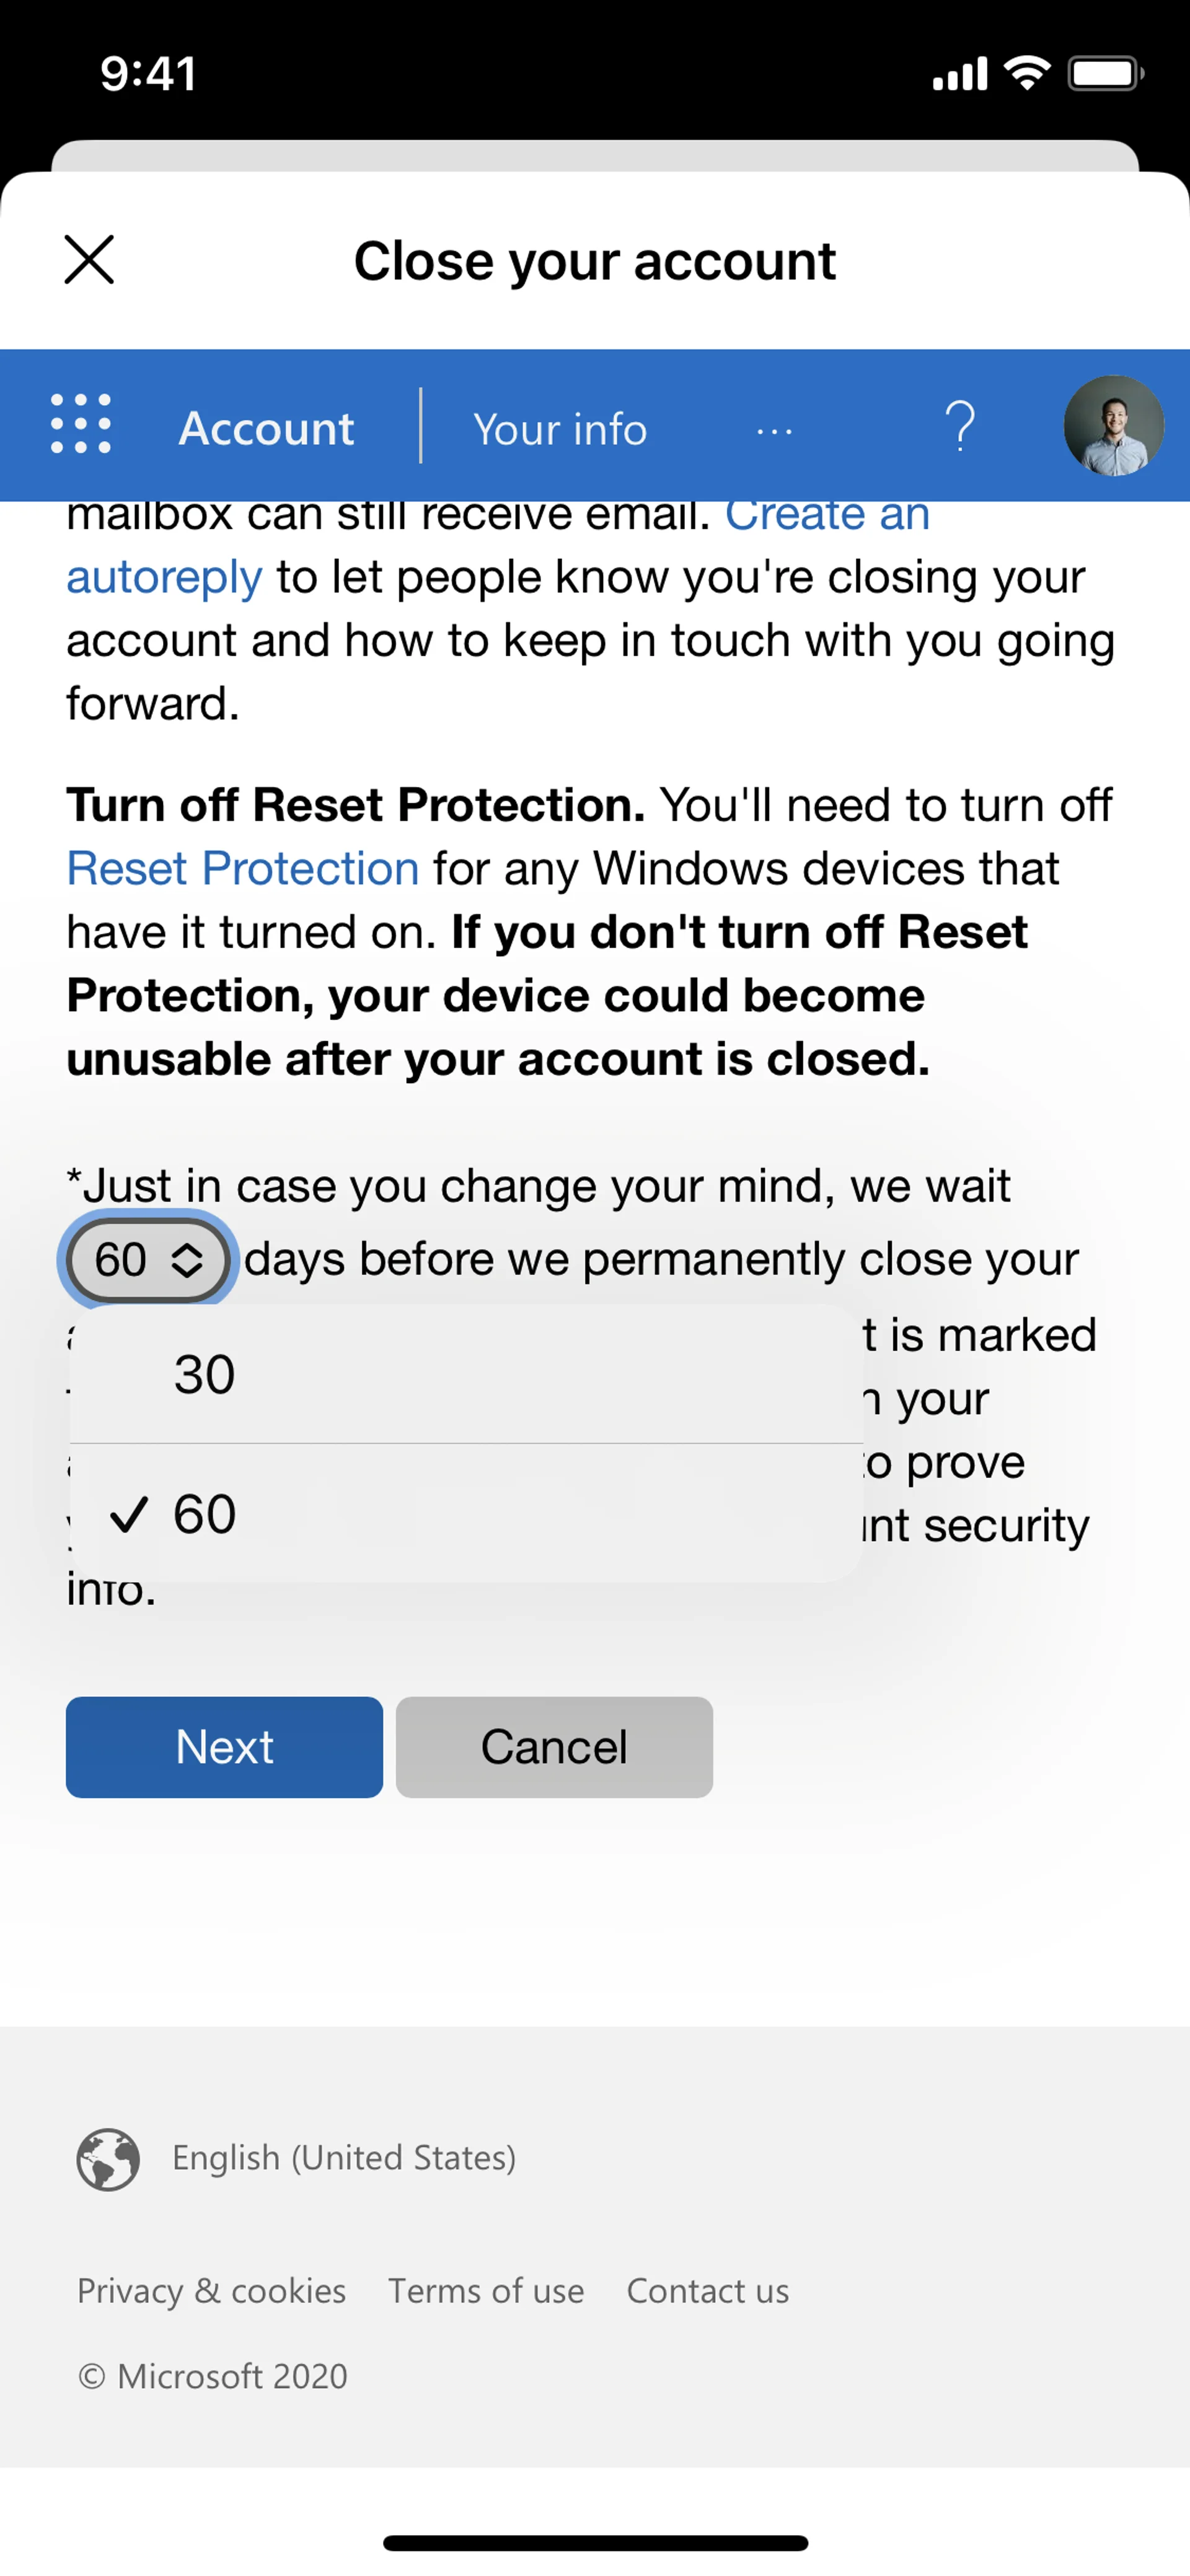Open Terms of use link
The height and width of the screenshot is (2576, 1190).
click(486, 2291)
